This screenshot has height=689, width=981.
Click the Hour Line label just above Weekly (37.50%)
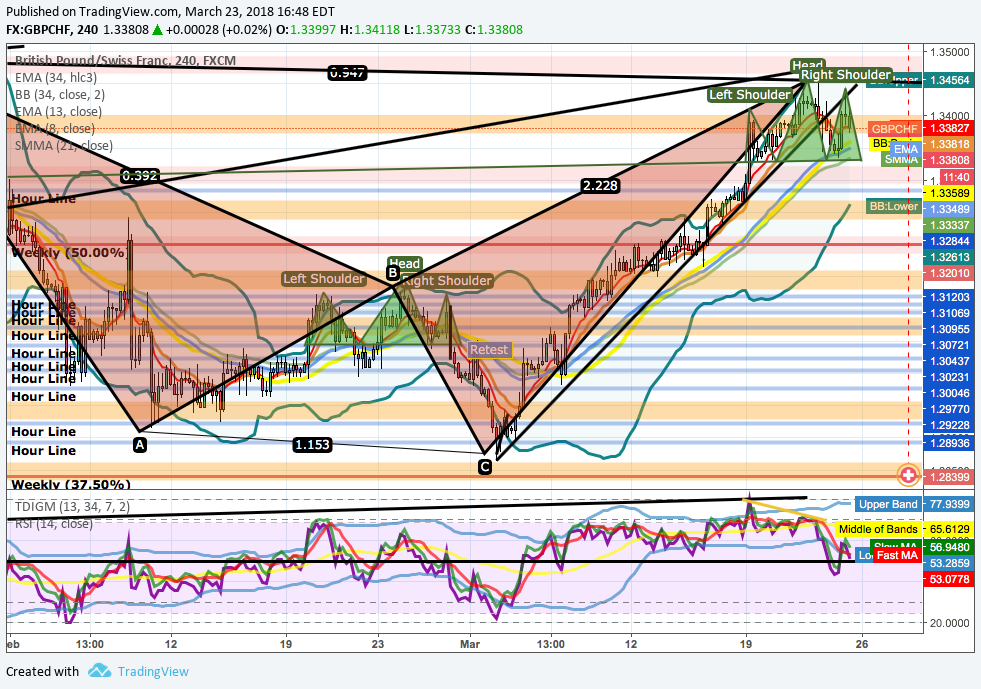43,451
